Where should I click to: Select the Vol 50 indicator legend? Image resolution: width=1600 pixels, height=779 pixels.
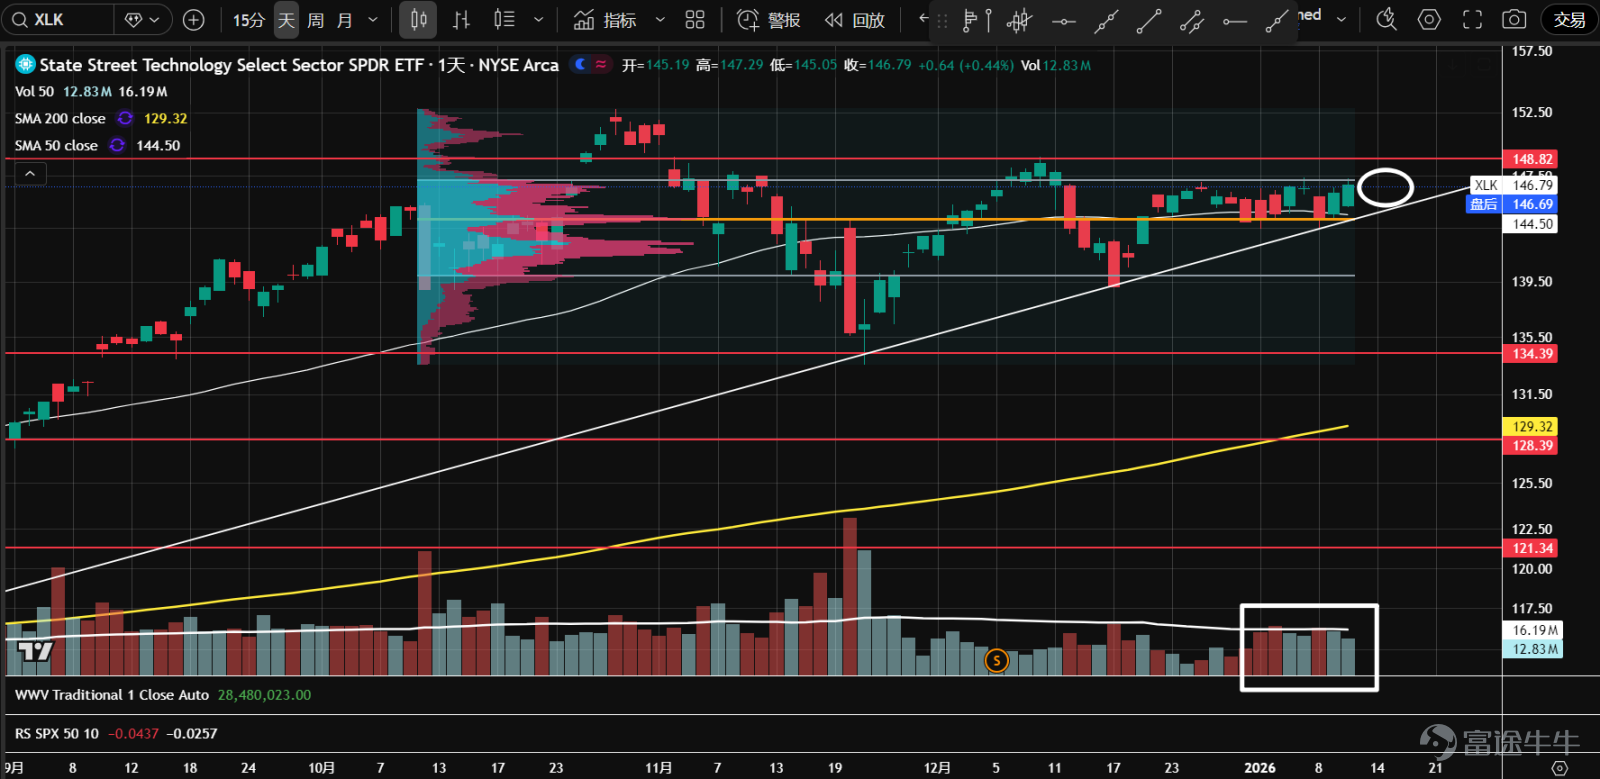pyautogui.click(x=34, y=92)
